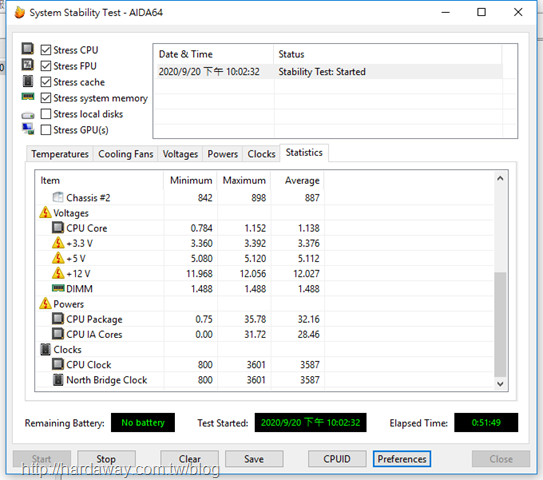Image resolution: width=543 pixels, height=480 pixels.
Task: Click the warning icon of +3.3 V row
Action: [x=58, y=243]
